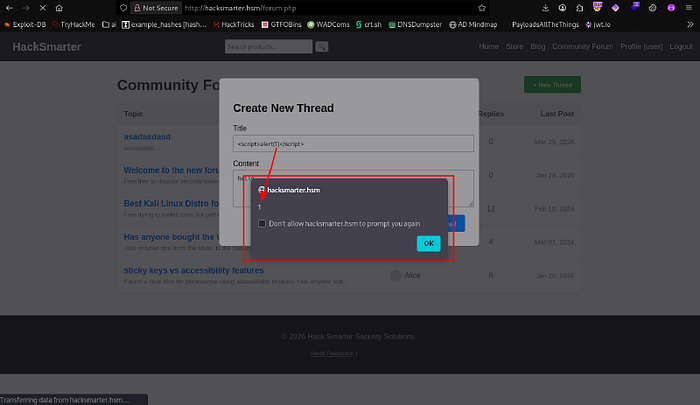Click the thread Title input field
Screen dimensions: 700x405
(x=353, y=144)
